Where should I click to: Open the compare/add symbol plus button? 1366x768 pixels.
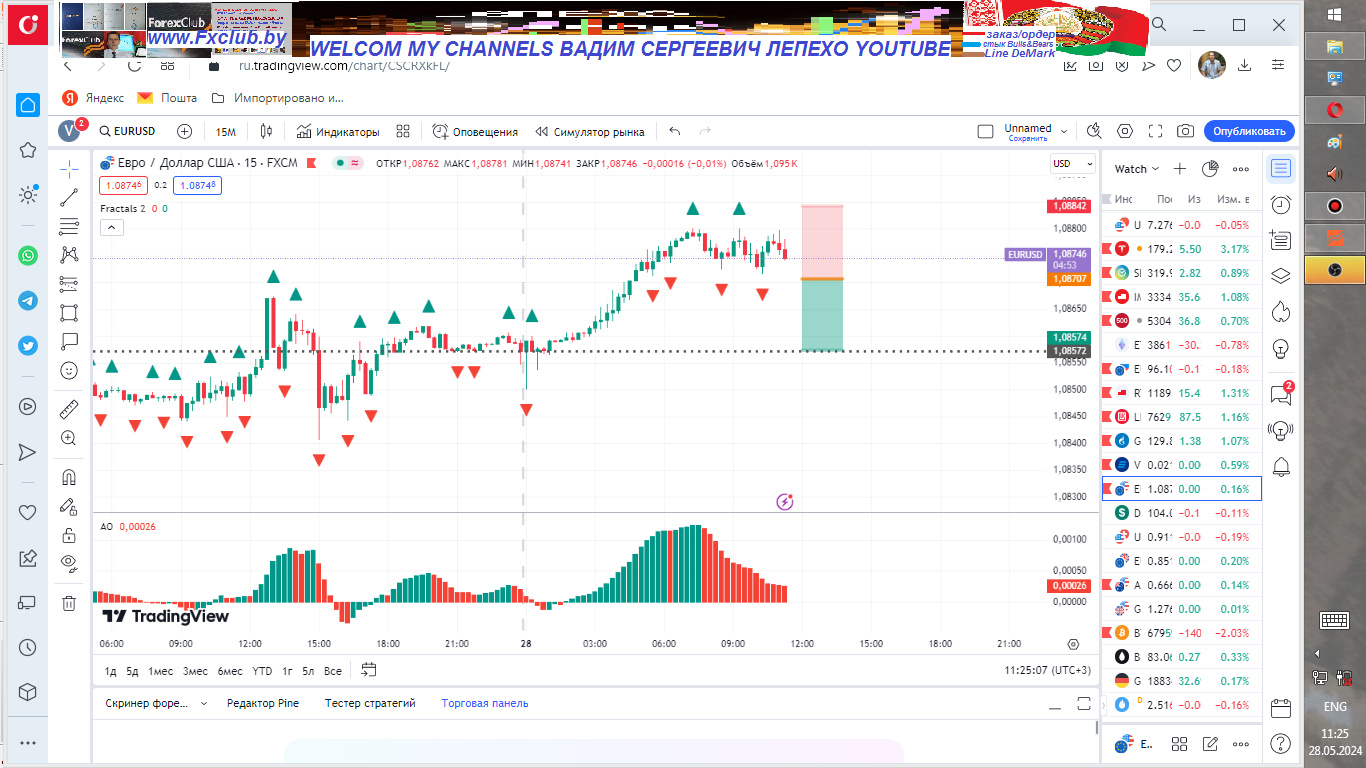pyautogui.click(x=185, y=131)
